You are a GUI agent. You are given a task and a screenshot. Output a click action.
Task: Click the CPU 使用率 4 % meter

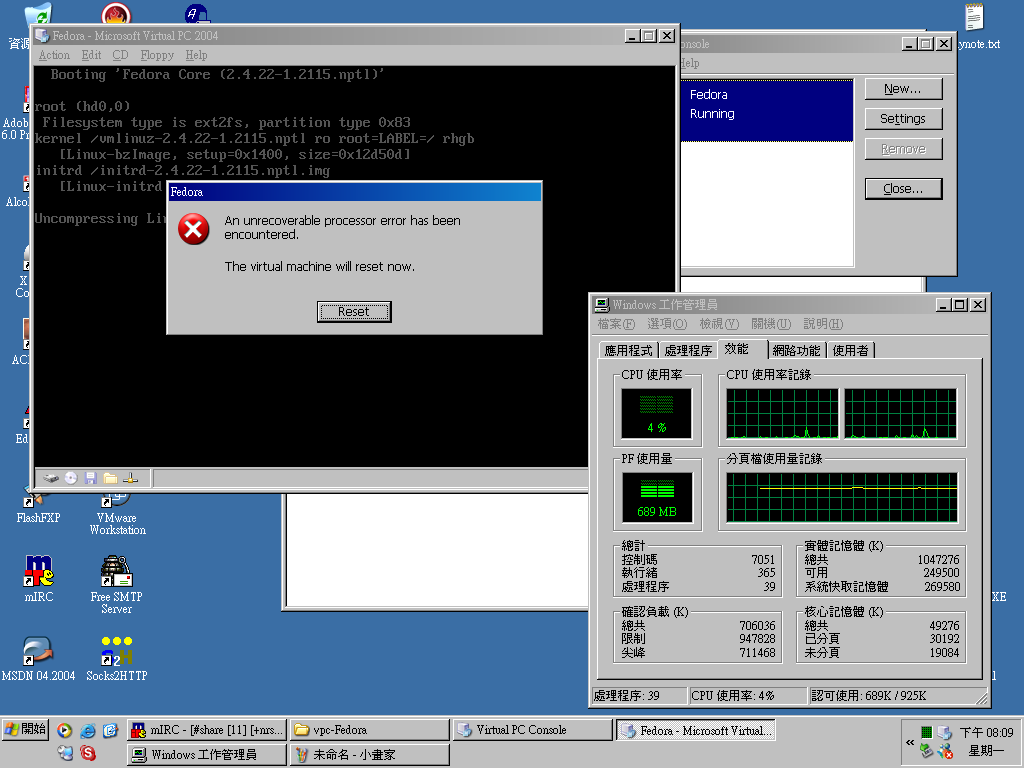point(656,413)
